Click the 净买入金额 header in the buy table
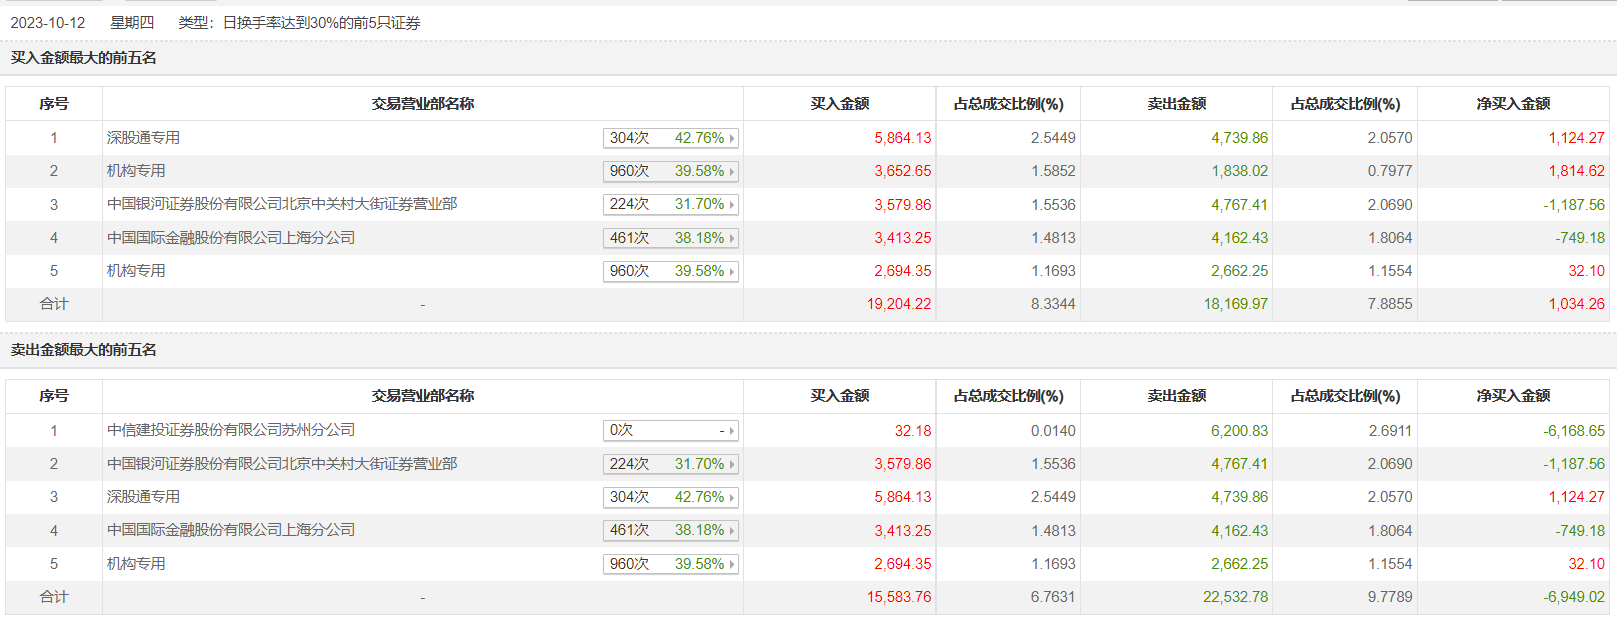The image size is (1617, 620). tap(1513, 104)
